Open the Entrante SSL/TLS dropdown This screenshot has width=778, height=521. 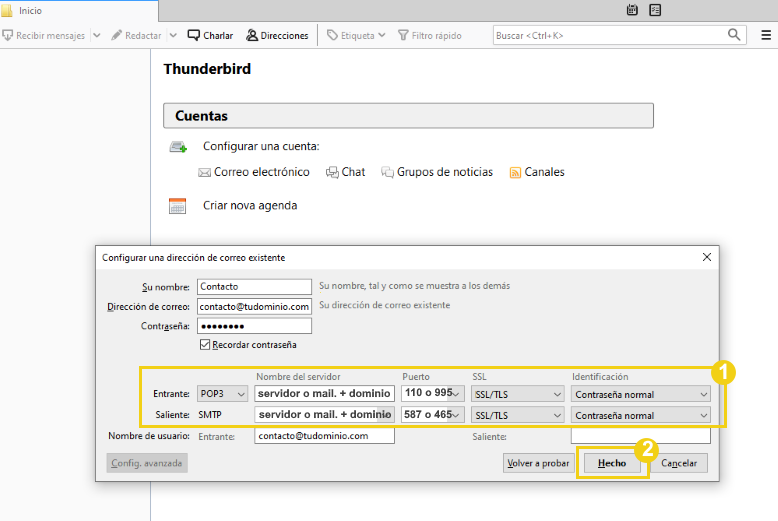point(518,394)
